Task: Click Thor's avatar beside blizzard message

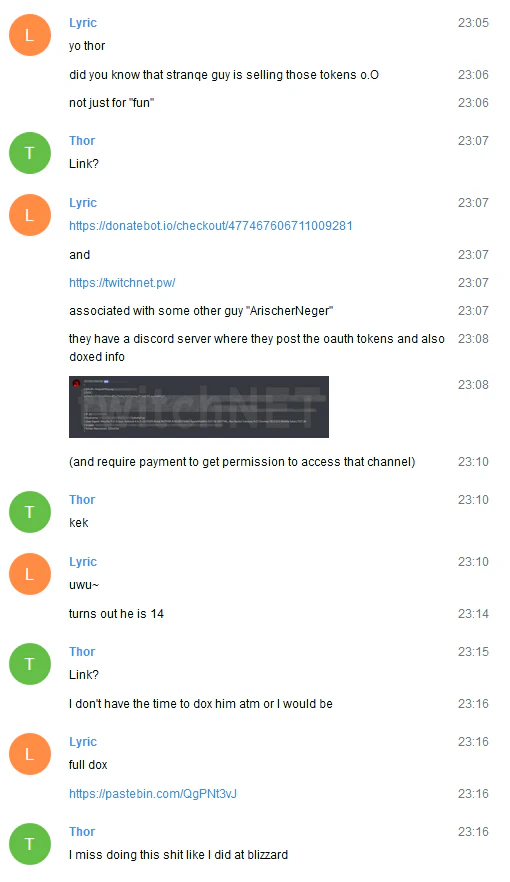Action: (30, 844)
